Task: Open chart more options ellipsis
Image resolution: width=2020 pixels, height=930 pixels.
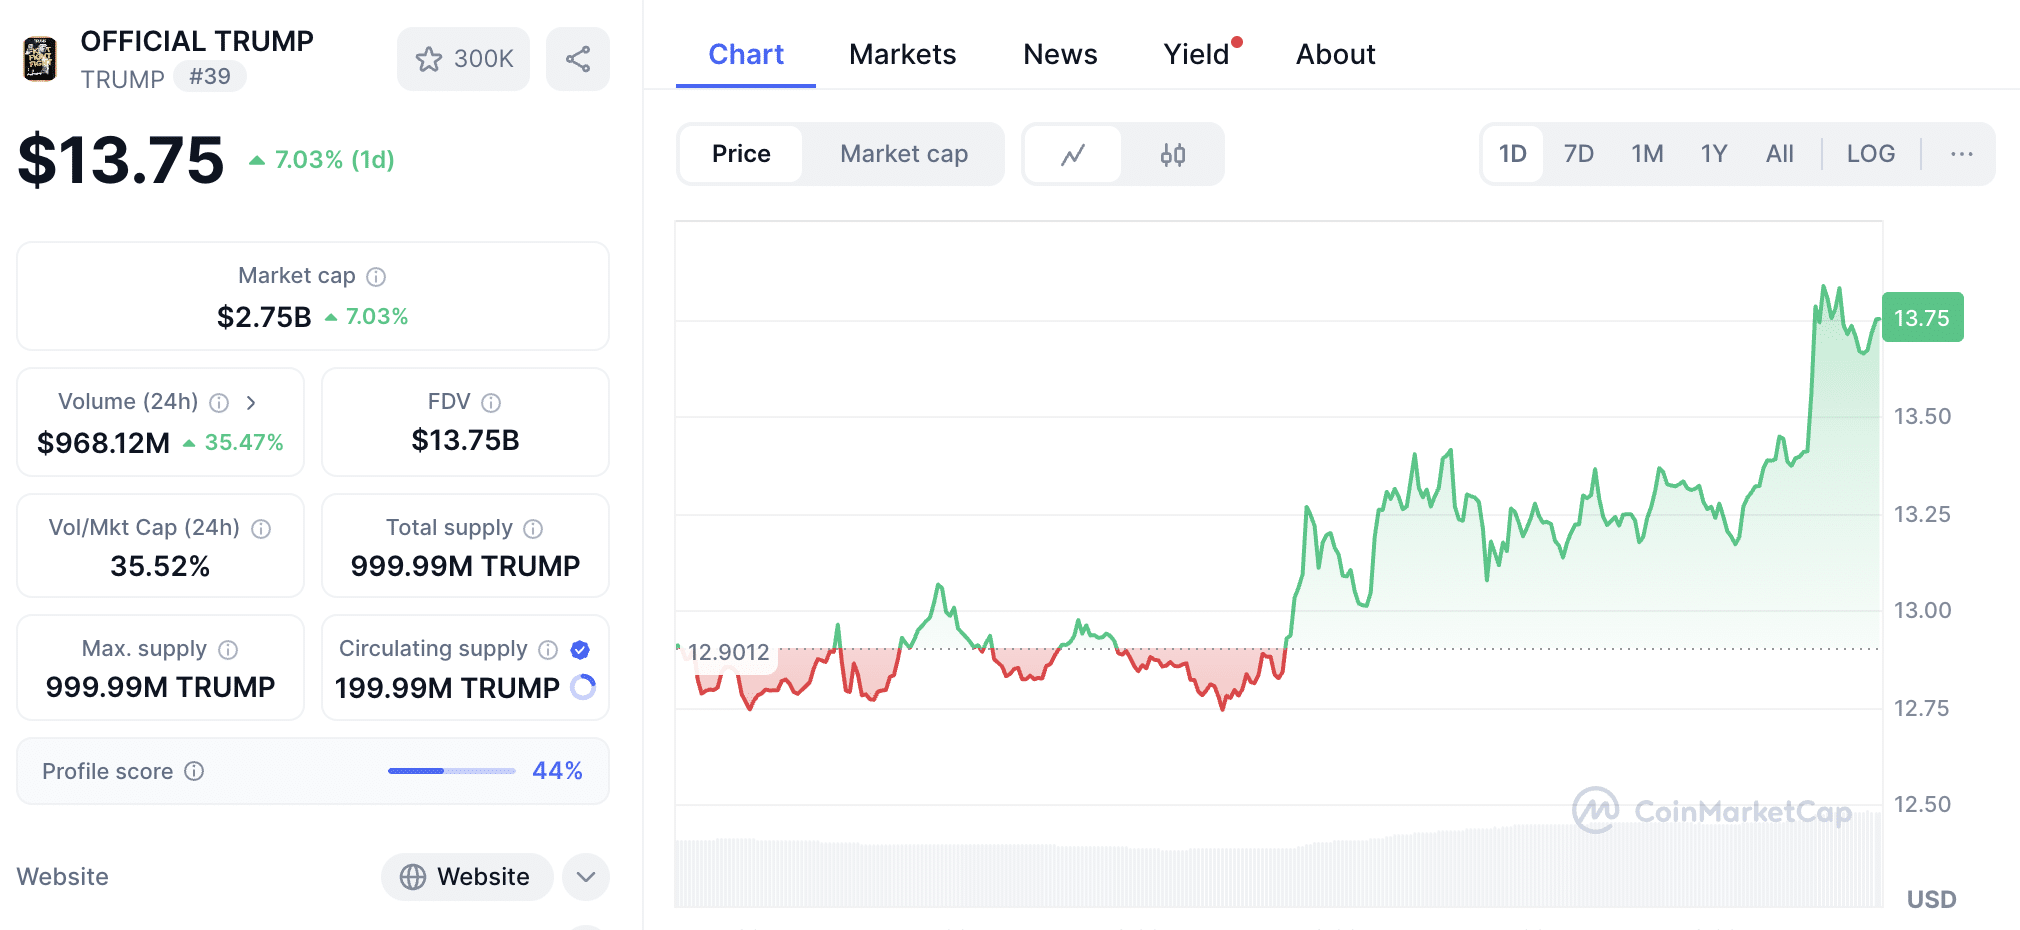Action: pyautogui.click(x=1962, y=154)
